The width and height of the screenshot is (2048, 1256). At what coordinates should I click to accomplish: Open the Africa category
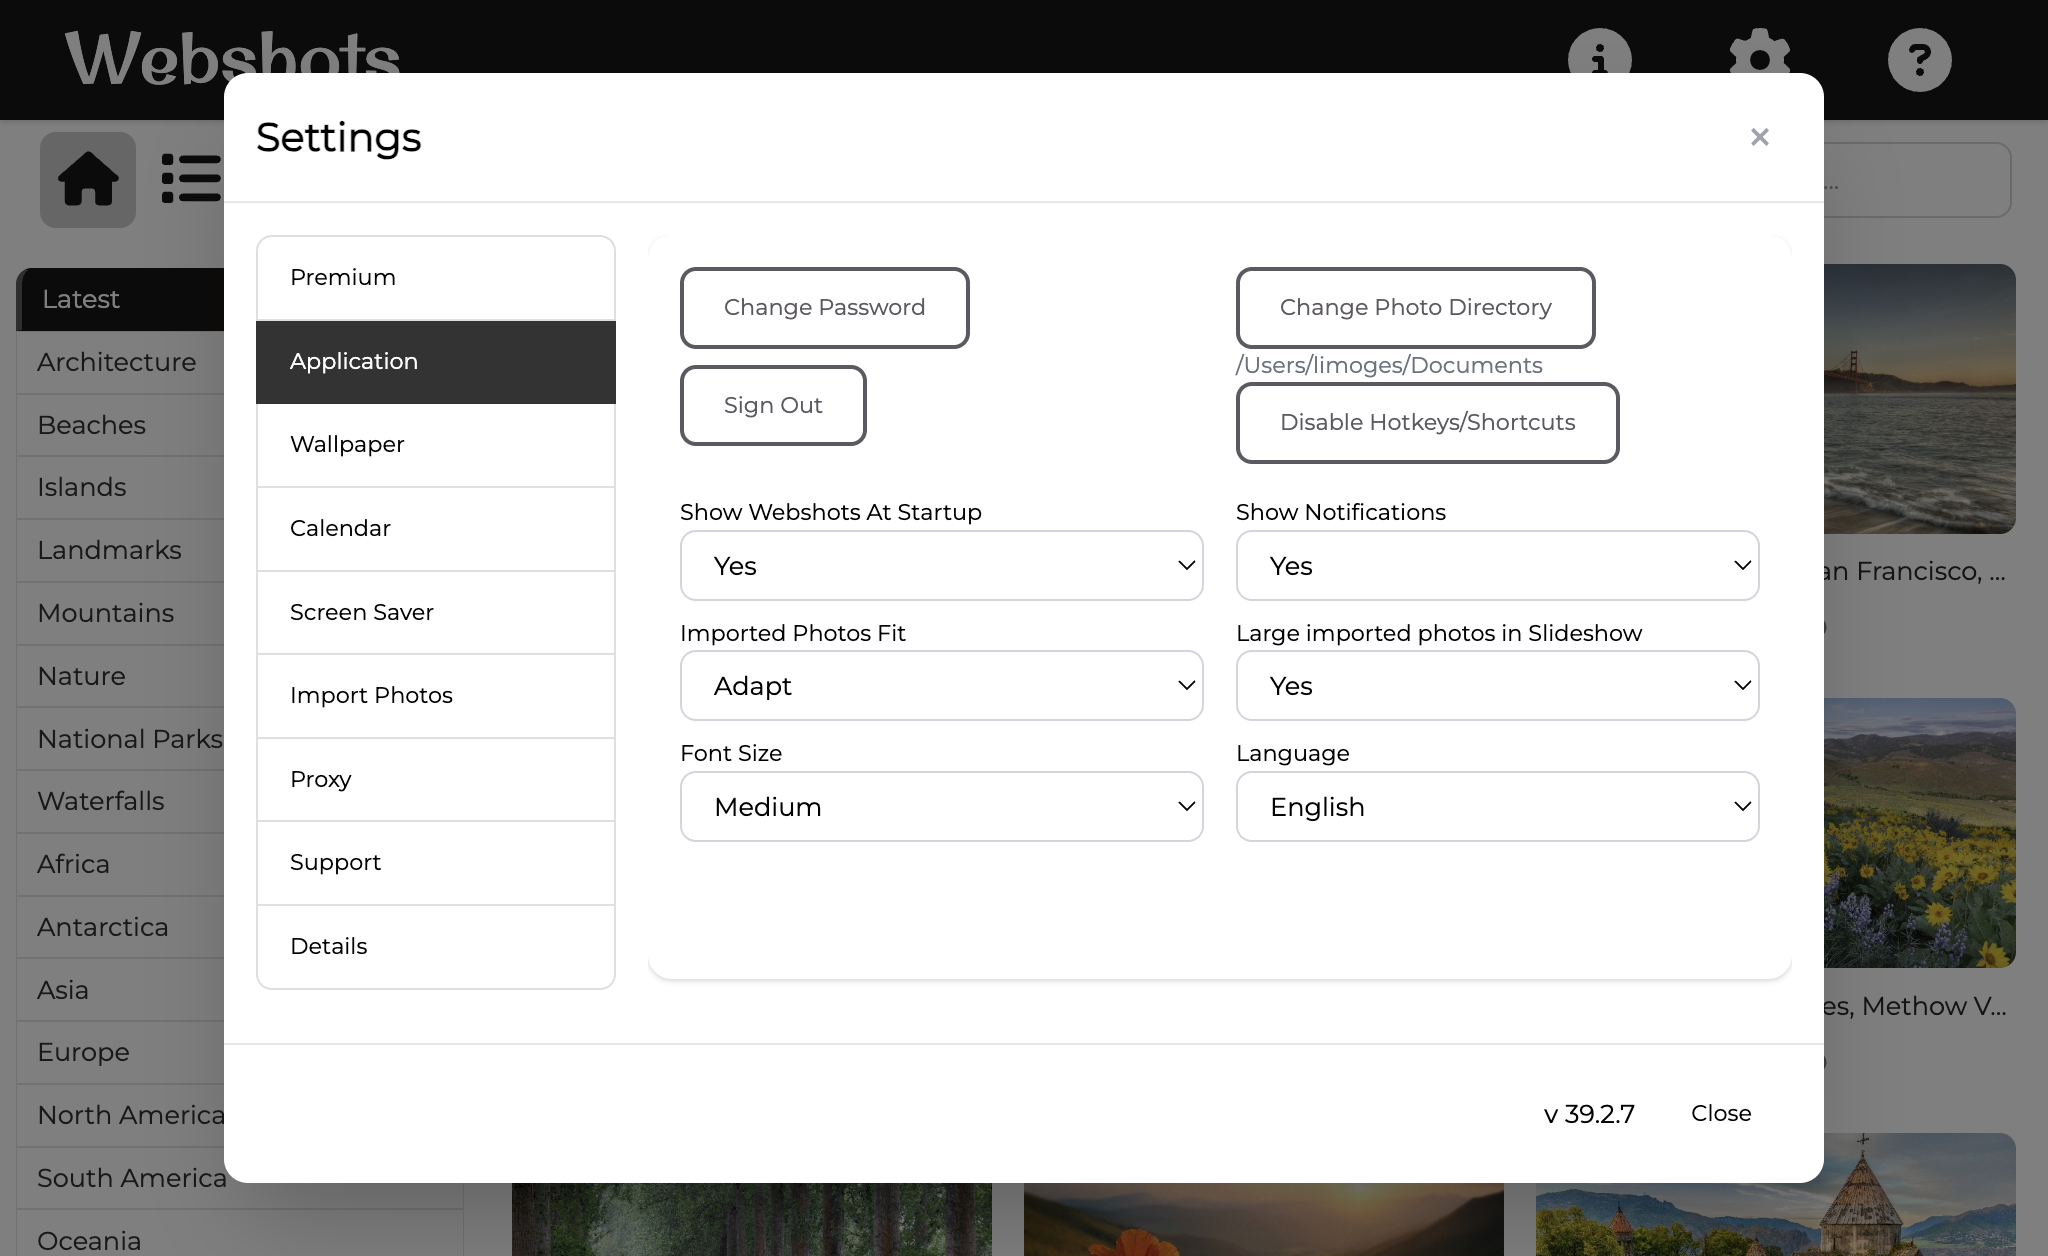(120, 864)
